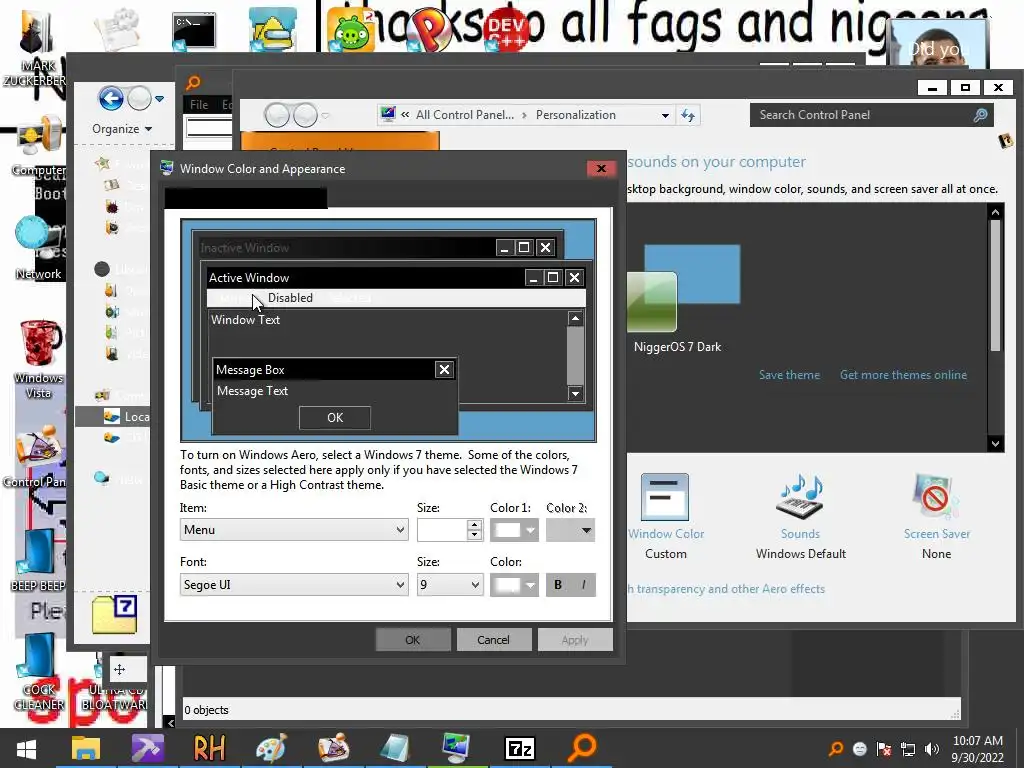1024x768 pixels.
Task: Select the Inactive Window title bar in preview
Action: [x=346, y=248]
